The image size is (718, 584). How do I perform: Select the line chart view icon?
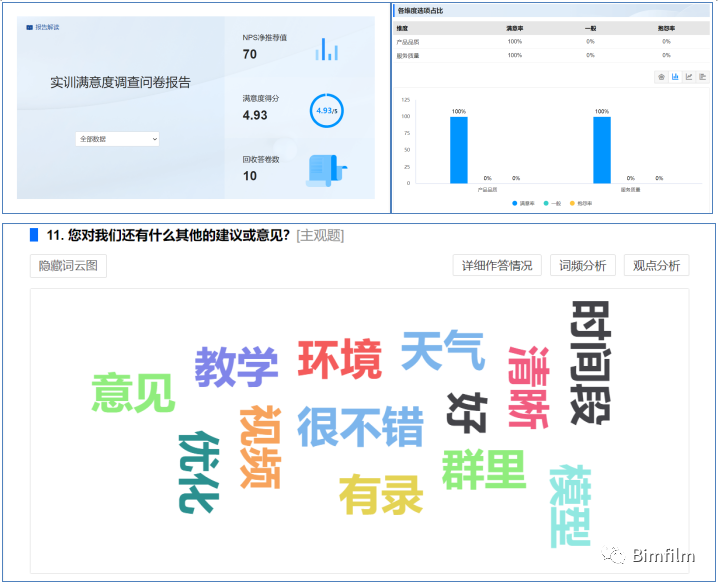[689, 77]
